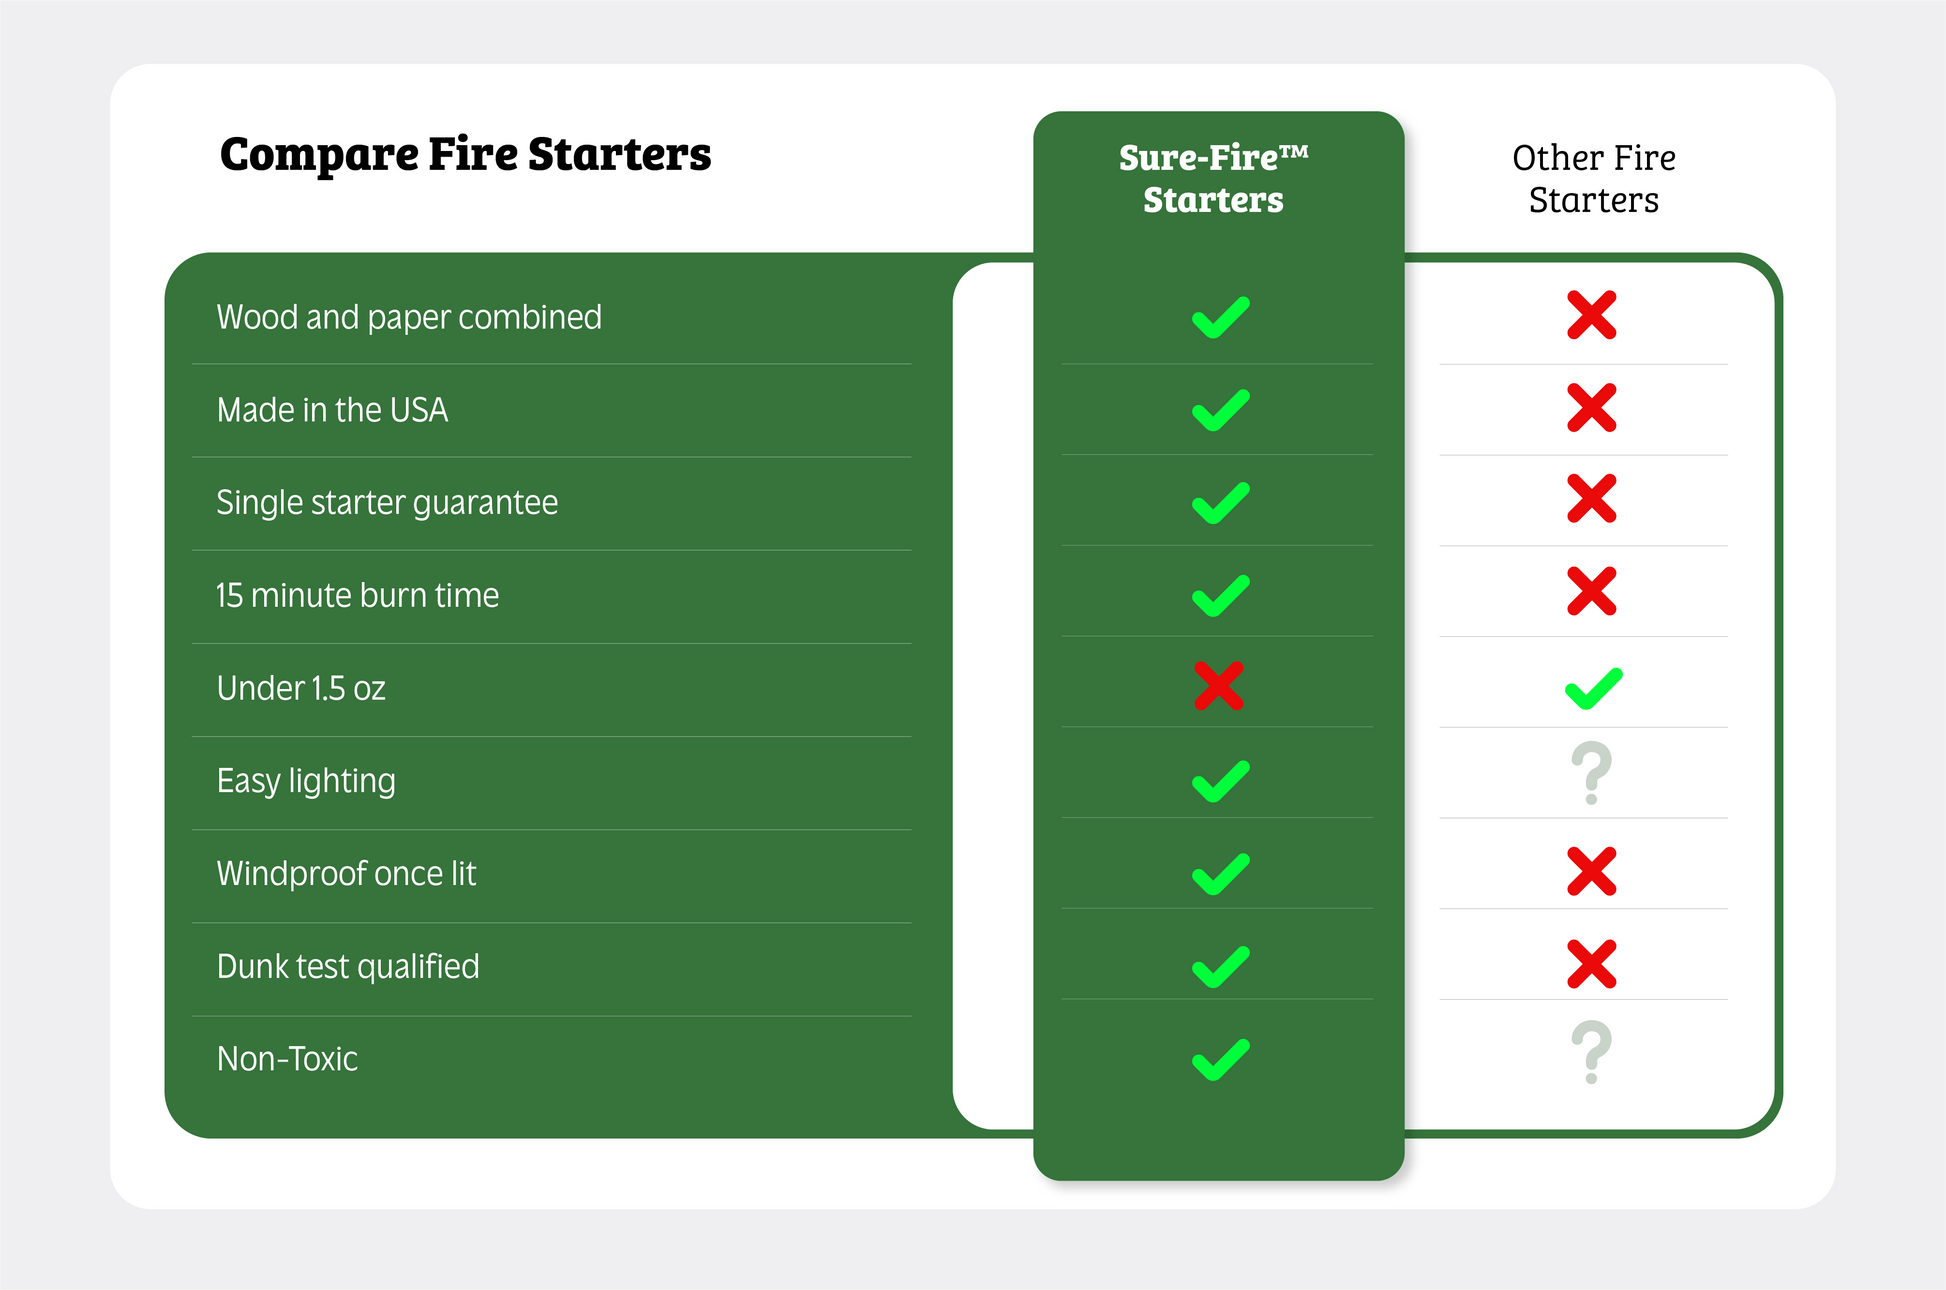The width and height of the screenshot is (1946, 1290).
Task: Click Other starters red X for Single starter guarantee
Action: click(x=1592, y=499)
